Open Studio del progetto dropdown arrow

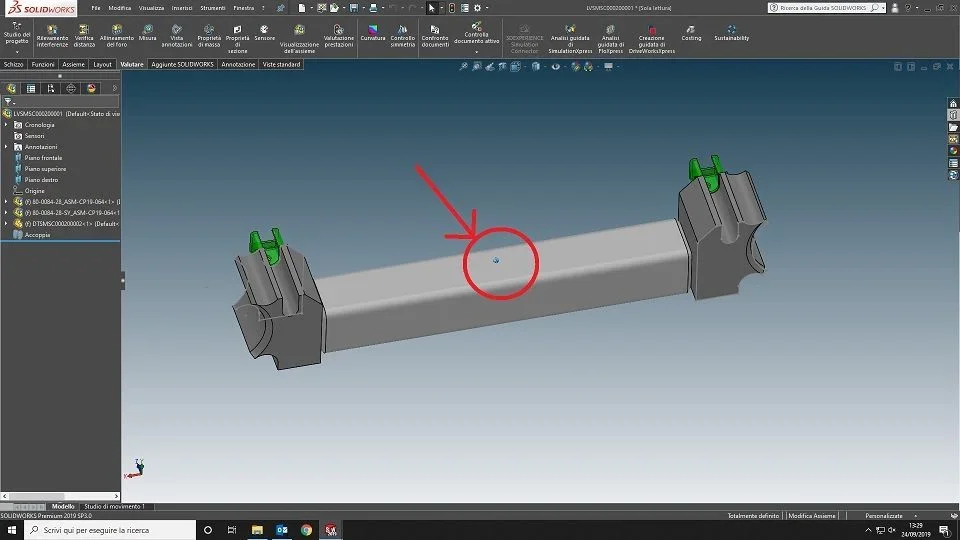(x=17, y=52)
